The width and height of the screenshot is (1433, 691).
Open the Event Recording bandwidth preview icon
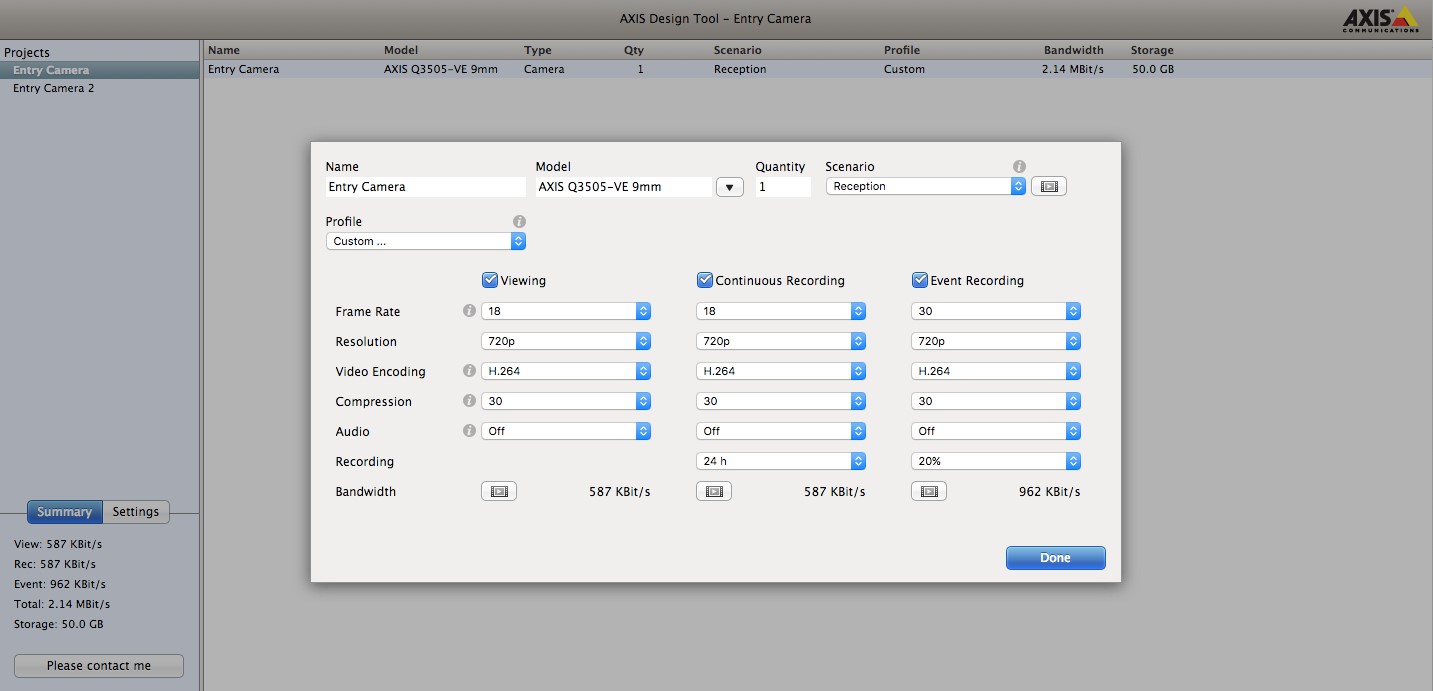[x=929, y=491]
